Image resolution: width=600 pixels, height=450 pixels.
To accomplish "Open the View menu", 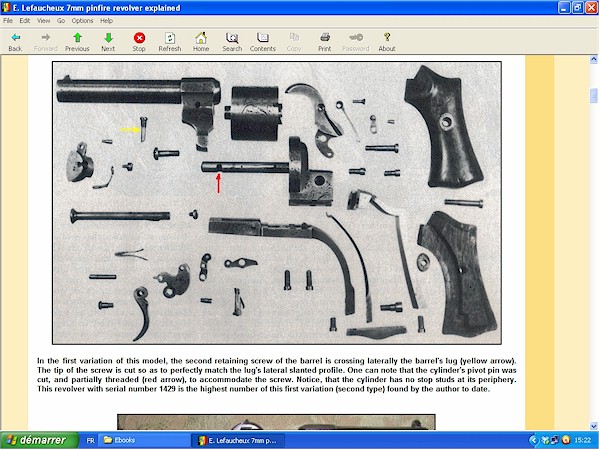I will 43,21.
